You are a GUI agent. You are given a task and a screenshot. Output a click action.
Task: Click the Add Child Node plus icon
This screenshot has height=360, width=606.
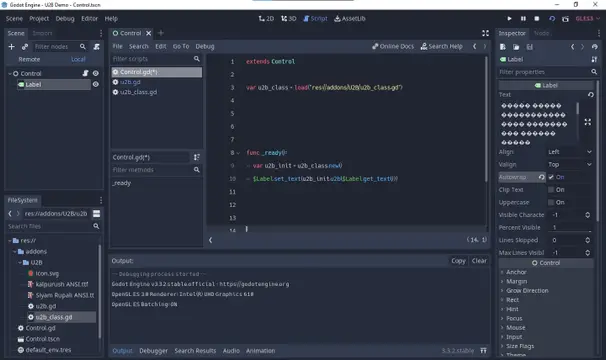(x=11, y=47)
